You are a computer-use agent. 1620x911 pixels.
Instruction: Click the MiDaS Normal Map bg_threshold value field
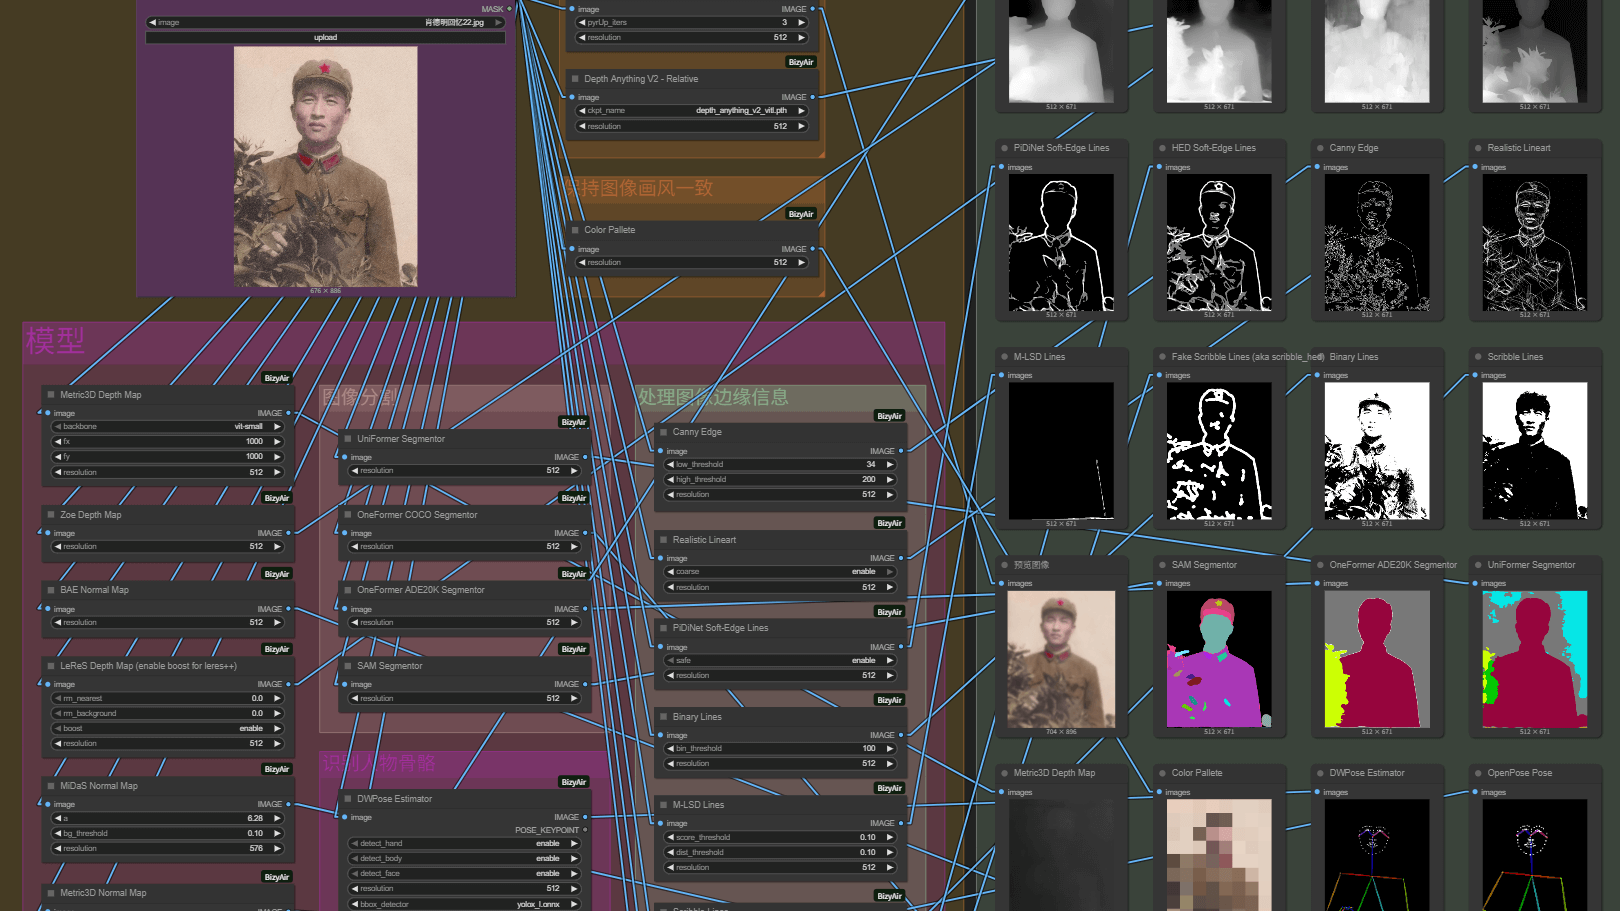(x=168, y=834)
